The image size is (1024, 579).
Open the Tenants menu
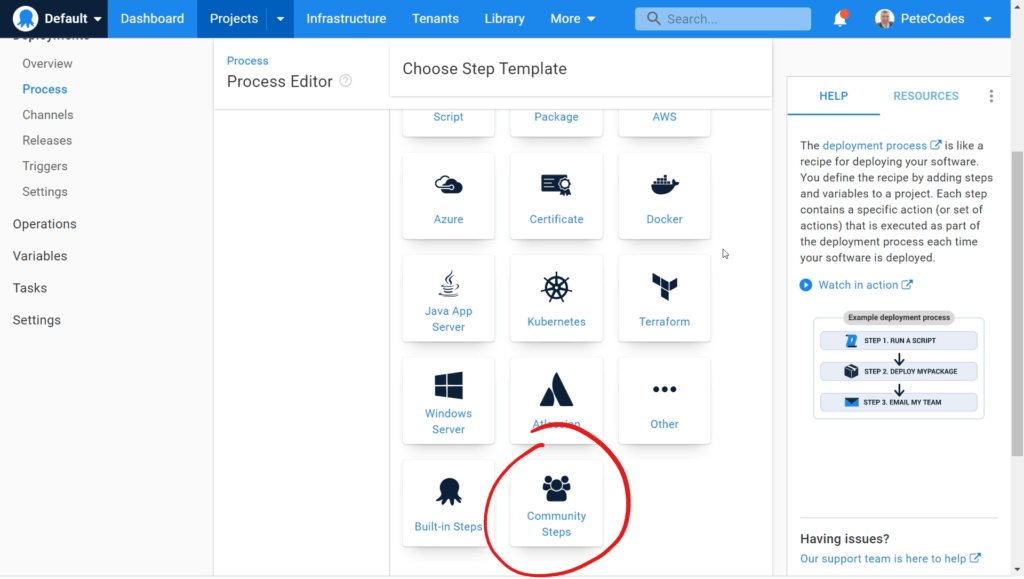coord(435,19)
